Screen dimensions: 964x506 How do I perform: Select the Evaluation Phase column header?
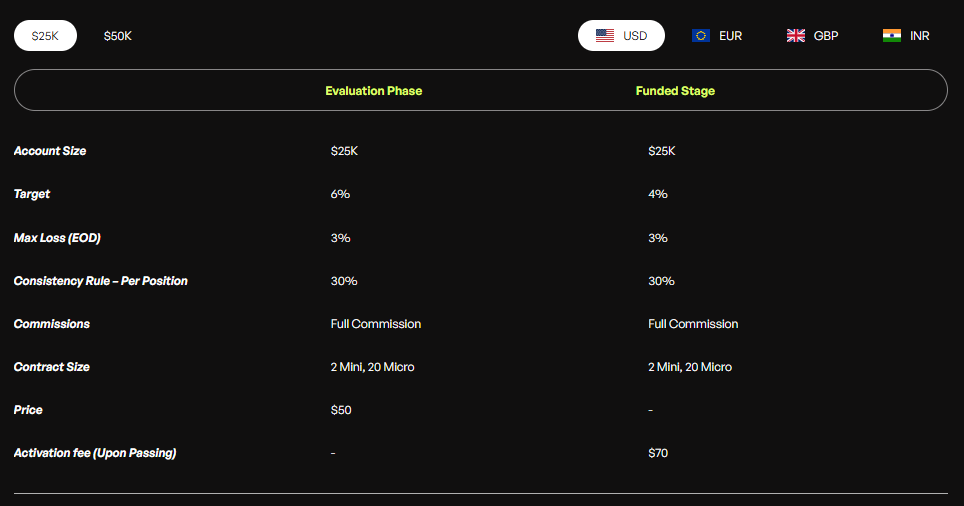pyautogui.click(x=373, y=91)
